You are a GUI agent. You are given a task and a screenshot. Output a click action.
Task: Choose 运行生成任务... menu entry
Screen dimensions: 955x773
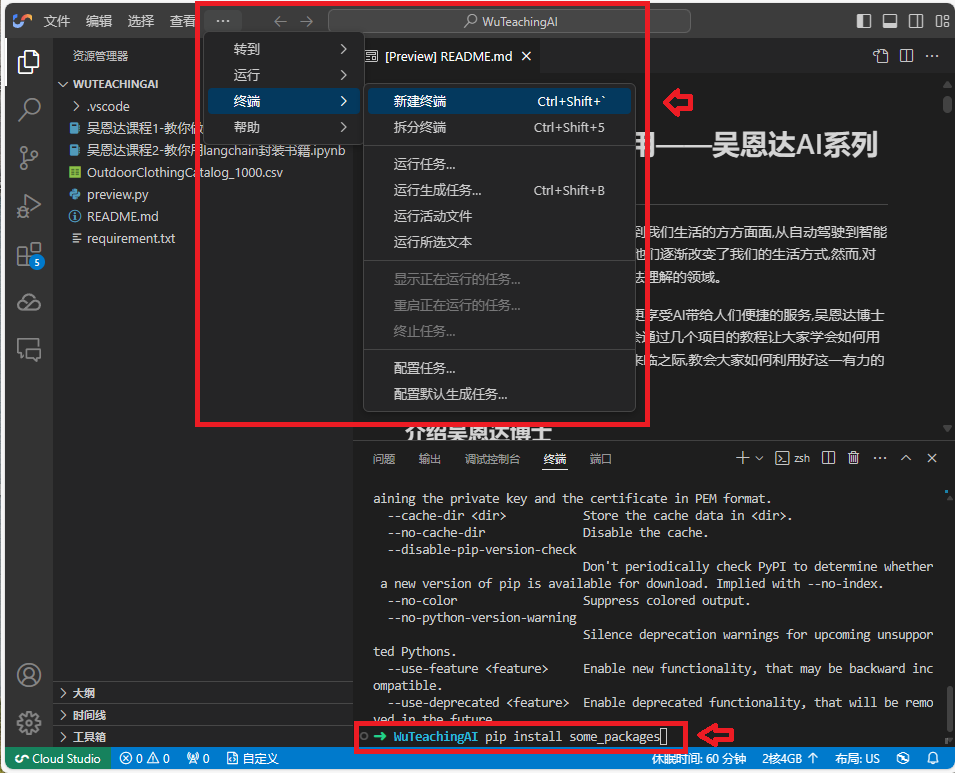point(499,191)
